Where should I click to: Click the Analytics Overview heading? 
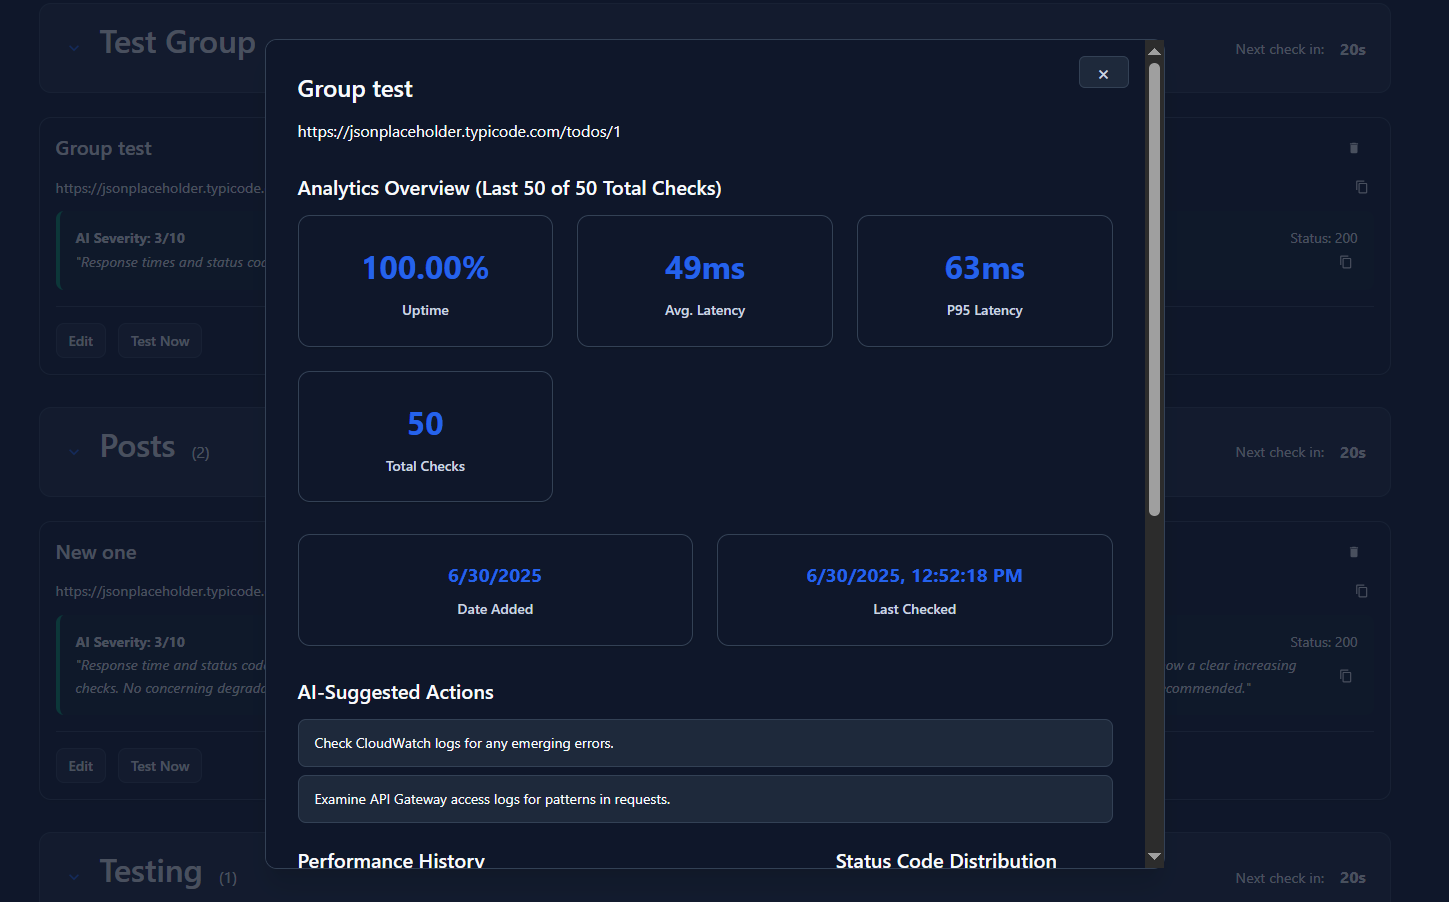[509, 188]
